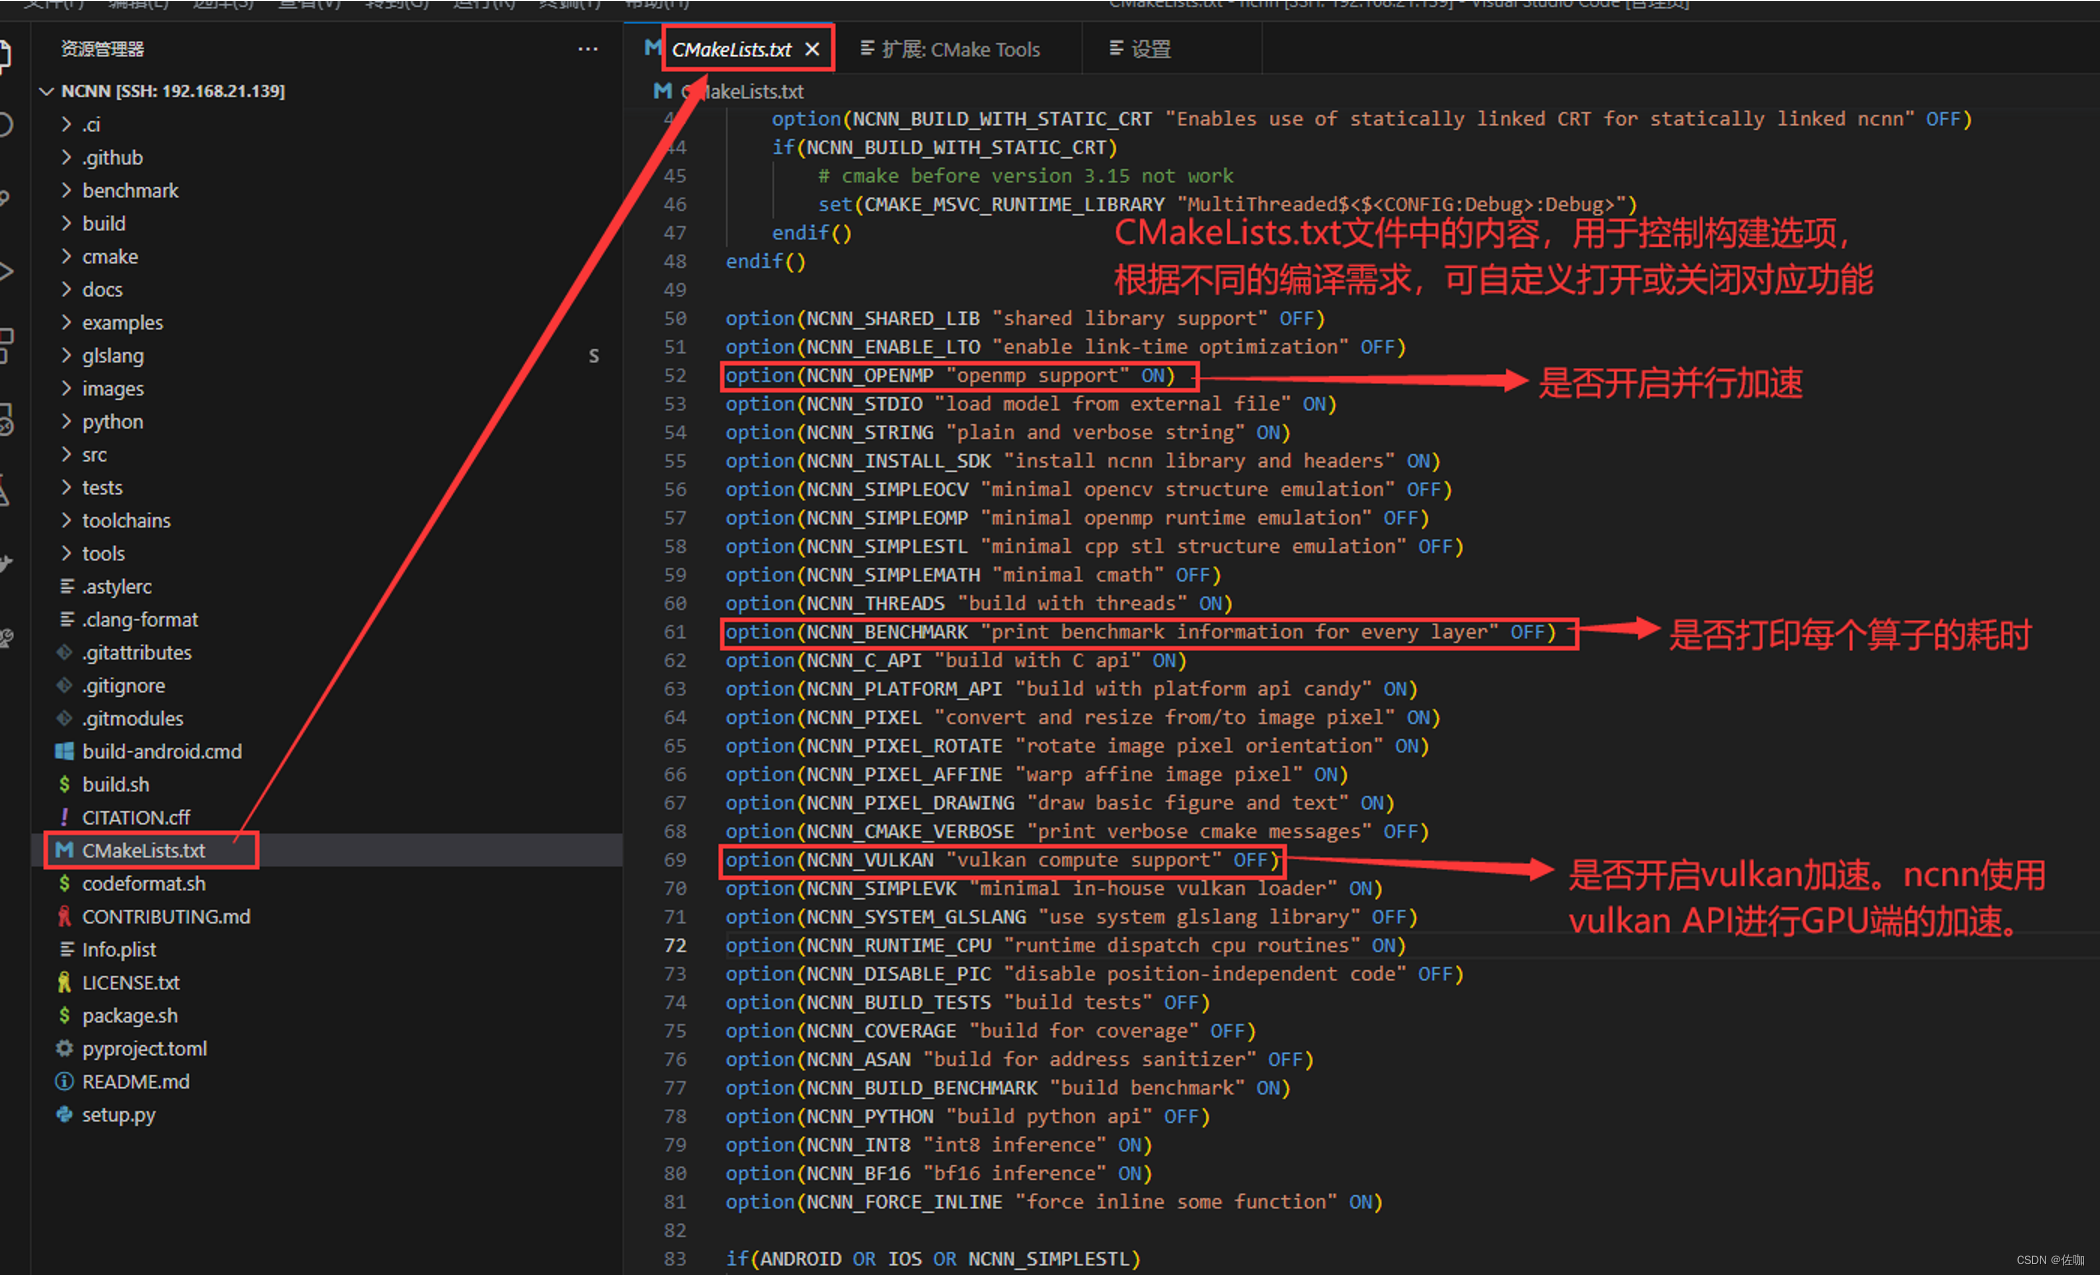
Task: Open the 设置 settings tab
Action: click(1140, 49)
